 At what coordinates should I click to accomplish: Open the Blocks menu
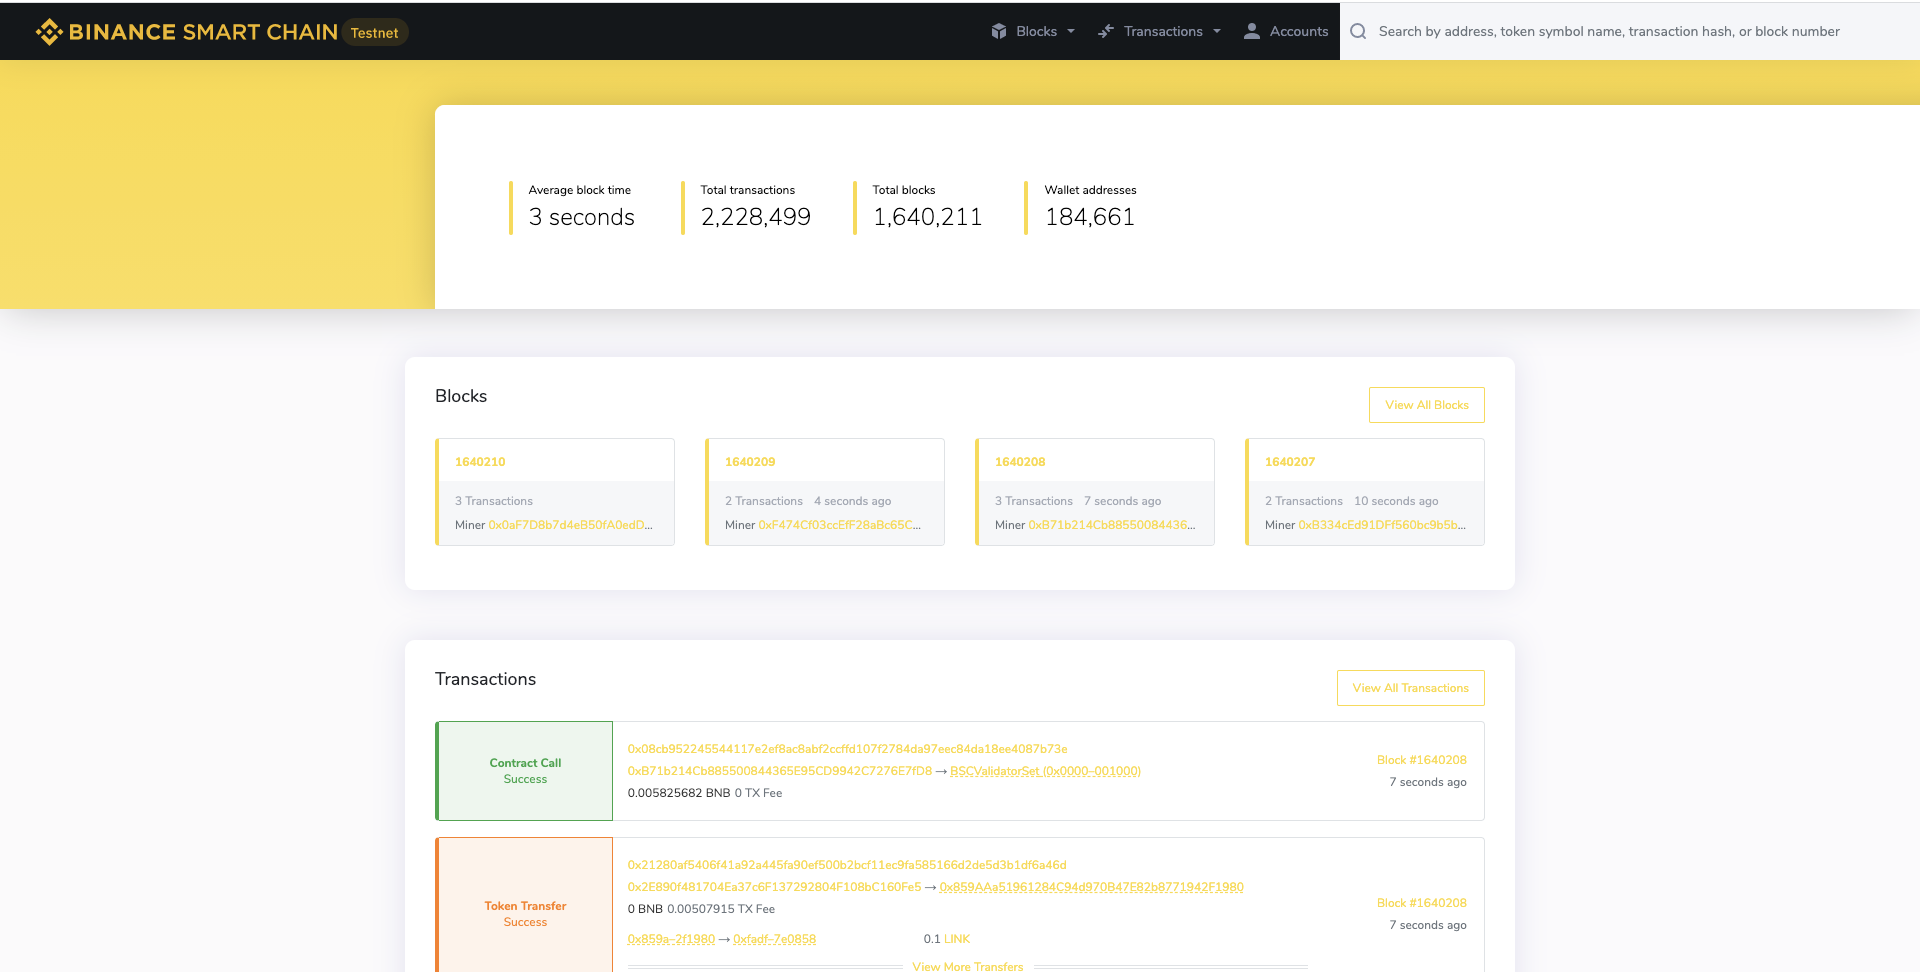click(x=1033, y=31)
